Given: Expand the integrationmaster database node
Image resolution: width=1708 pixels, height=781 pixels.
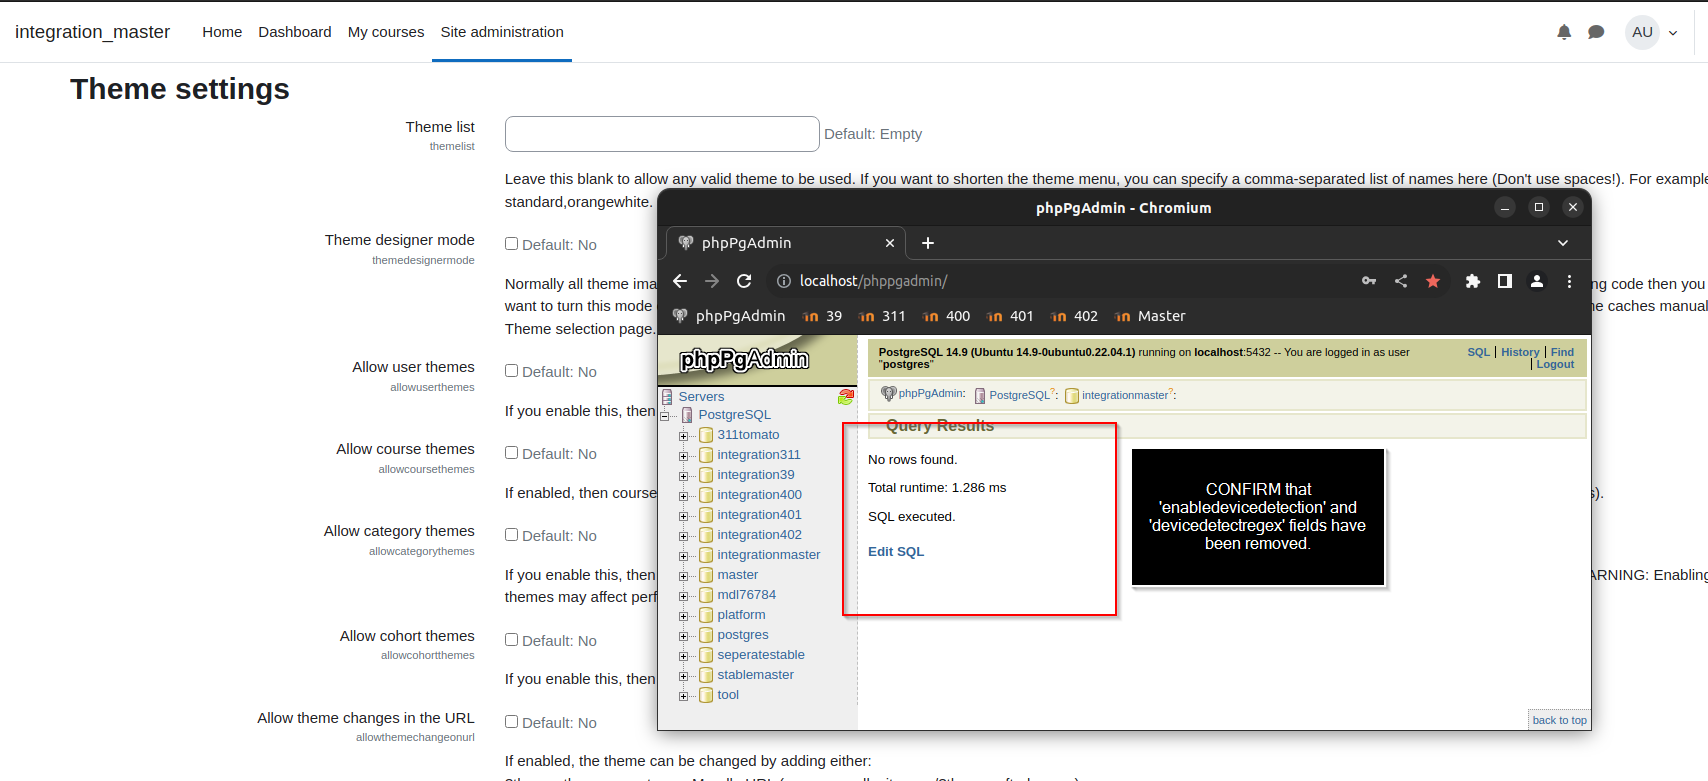Looking at the screenshot, I should (684, 556).
